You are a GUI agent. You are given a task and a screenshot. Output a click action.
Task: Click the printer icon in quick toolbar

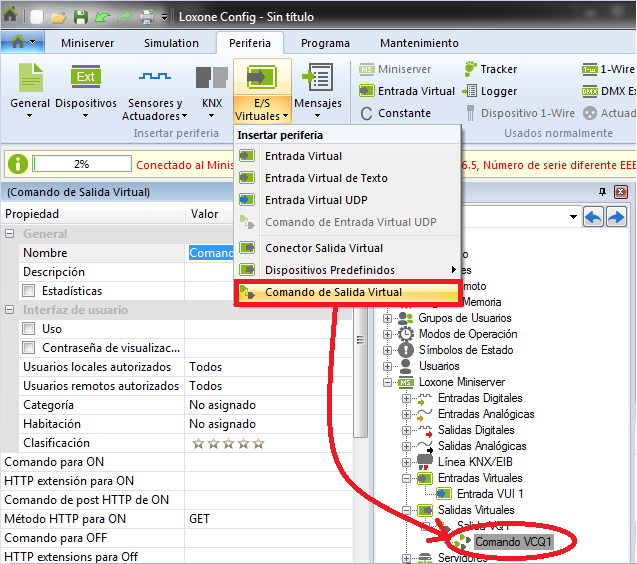tap(147, 17)
